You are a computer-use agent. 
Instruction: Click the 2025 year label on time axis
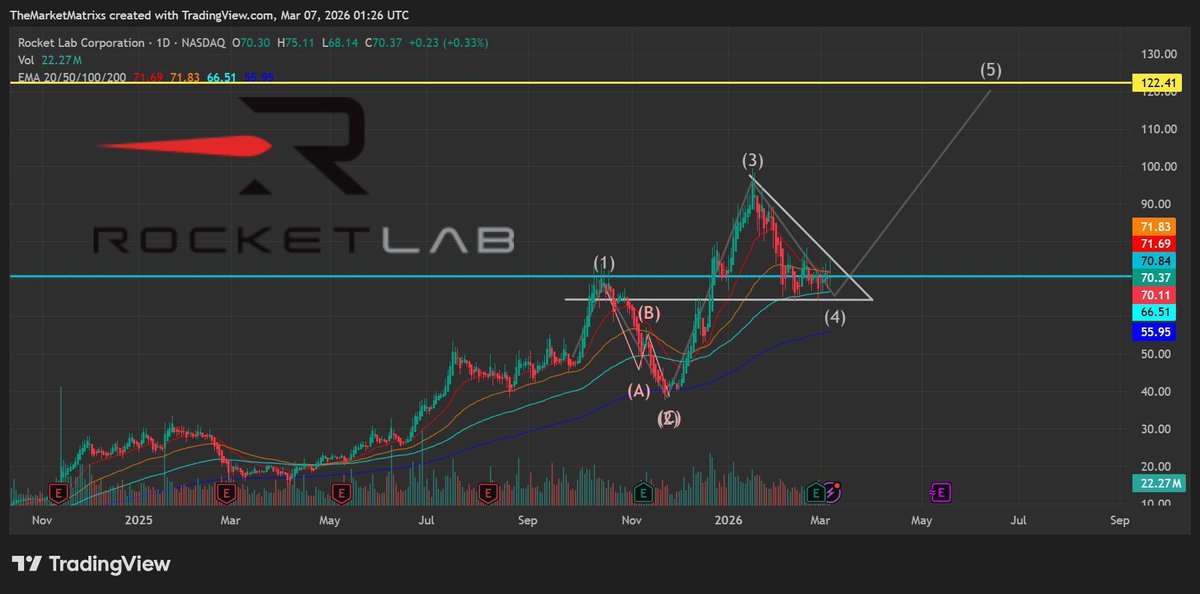pos(139,521)
